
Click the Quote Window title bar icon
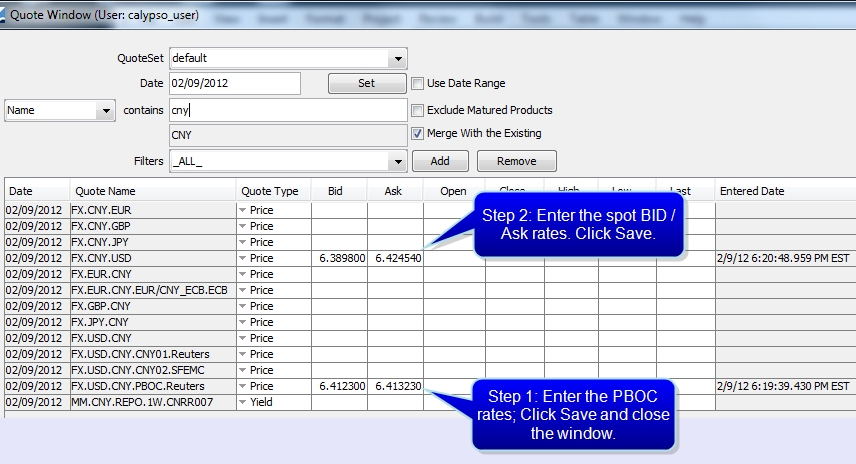pyautogui.click(x=2, y=15)
